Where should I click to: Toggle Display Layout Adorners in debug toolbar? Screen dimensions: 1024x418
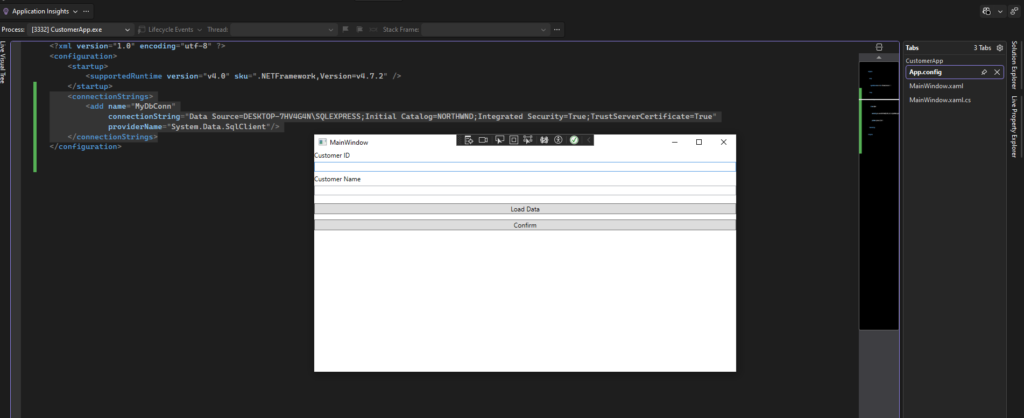point(514,140)
